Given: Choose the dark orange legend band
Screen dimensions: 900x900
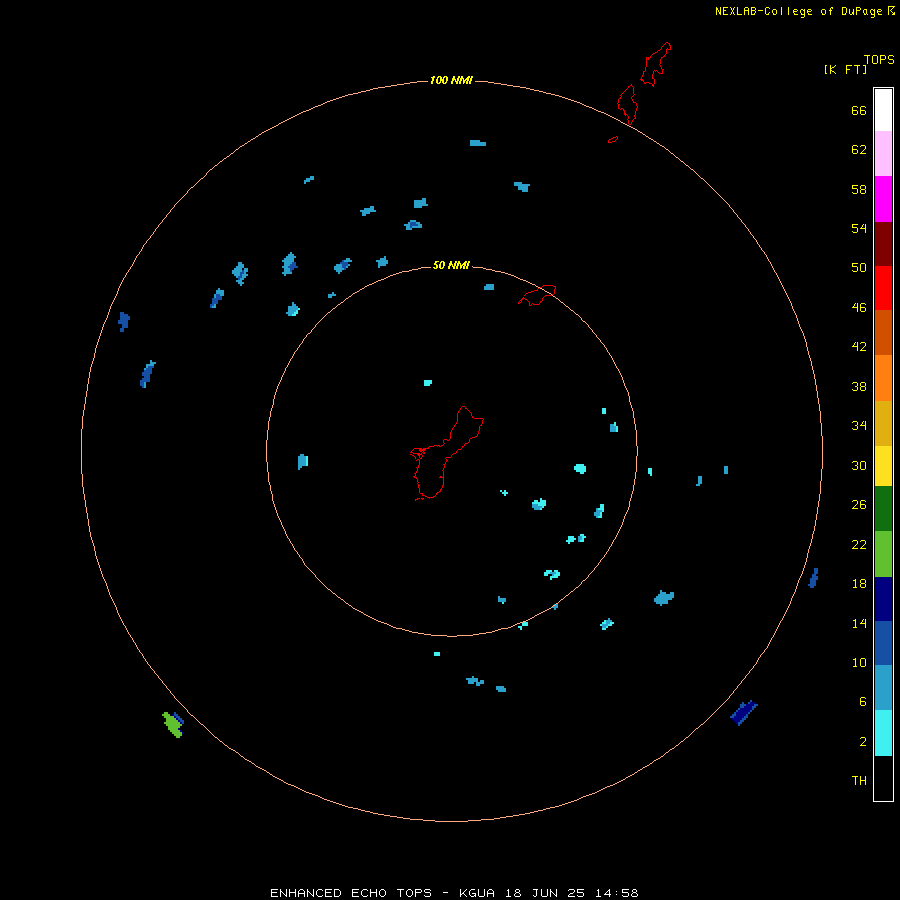Looking at the screenshot, I should click(x=883, y=332).
